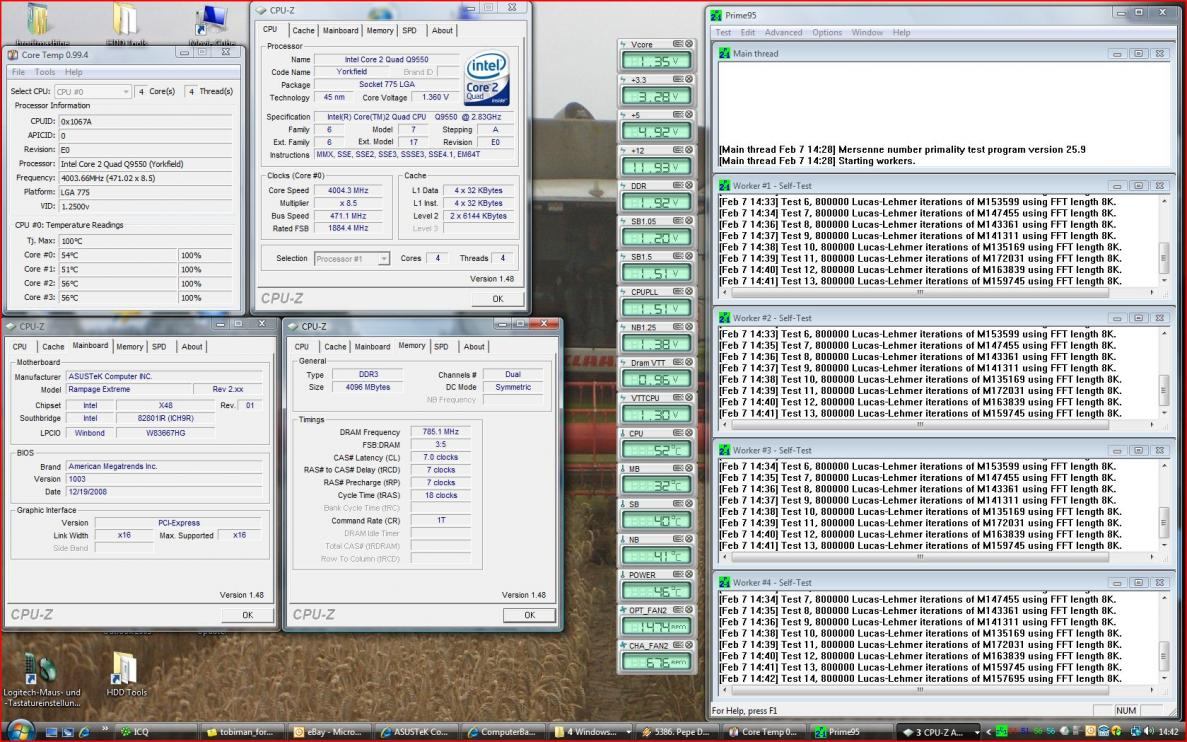Close the CHA_FAN2 fan monitor widget
This screenshot has height=742, width=1187.
click(x=689, y=644)
